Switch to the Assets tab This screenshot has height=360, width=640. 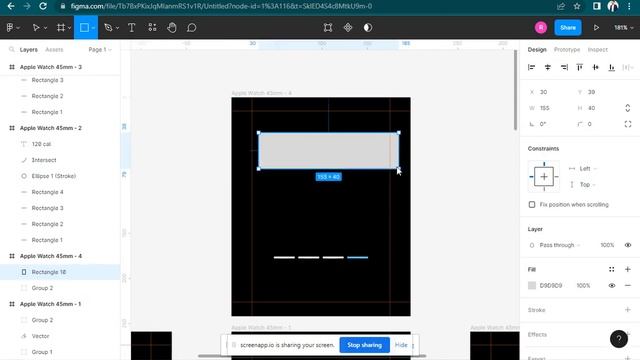54,49
